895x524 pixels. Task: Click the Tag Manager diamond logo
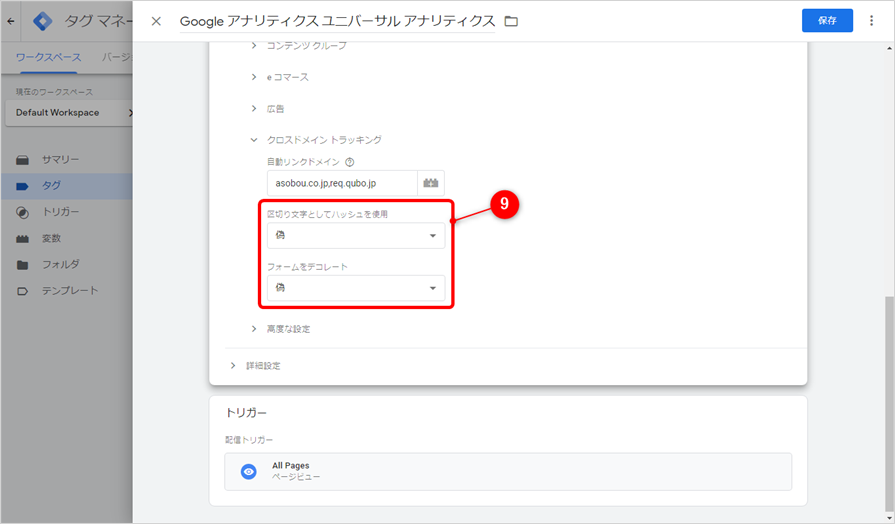point(42,21)
